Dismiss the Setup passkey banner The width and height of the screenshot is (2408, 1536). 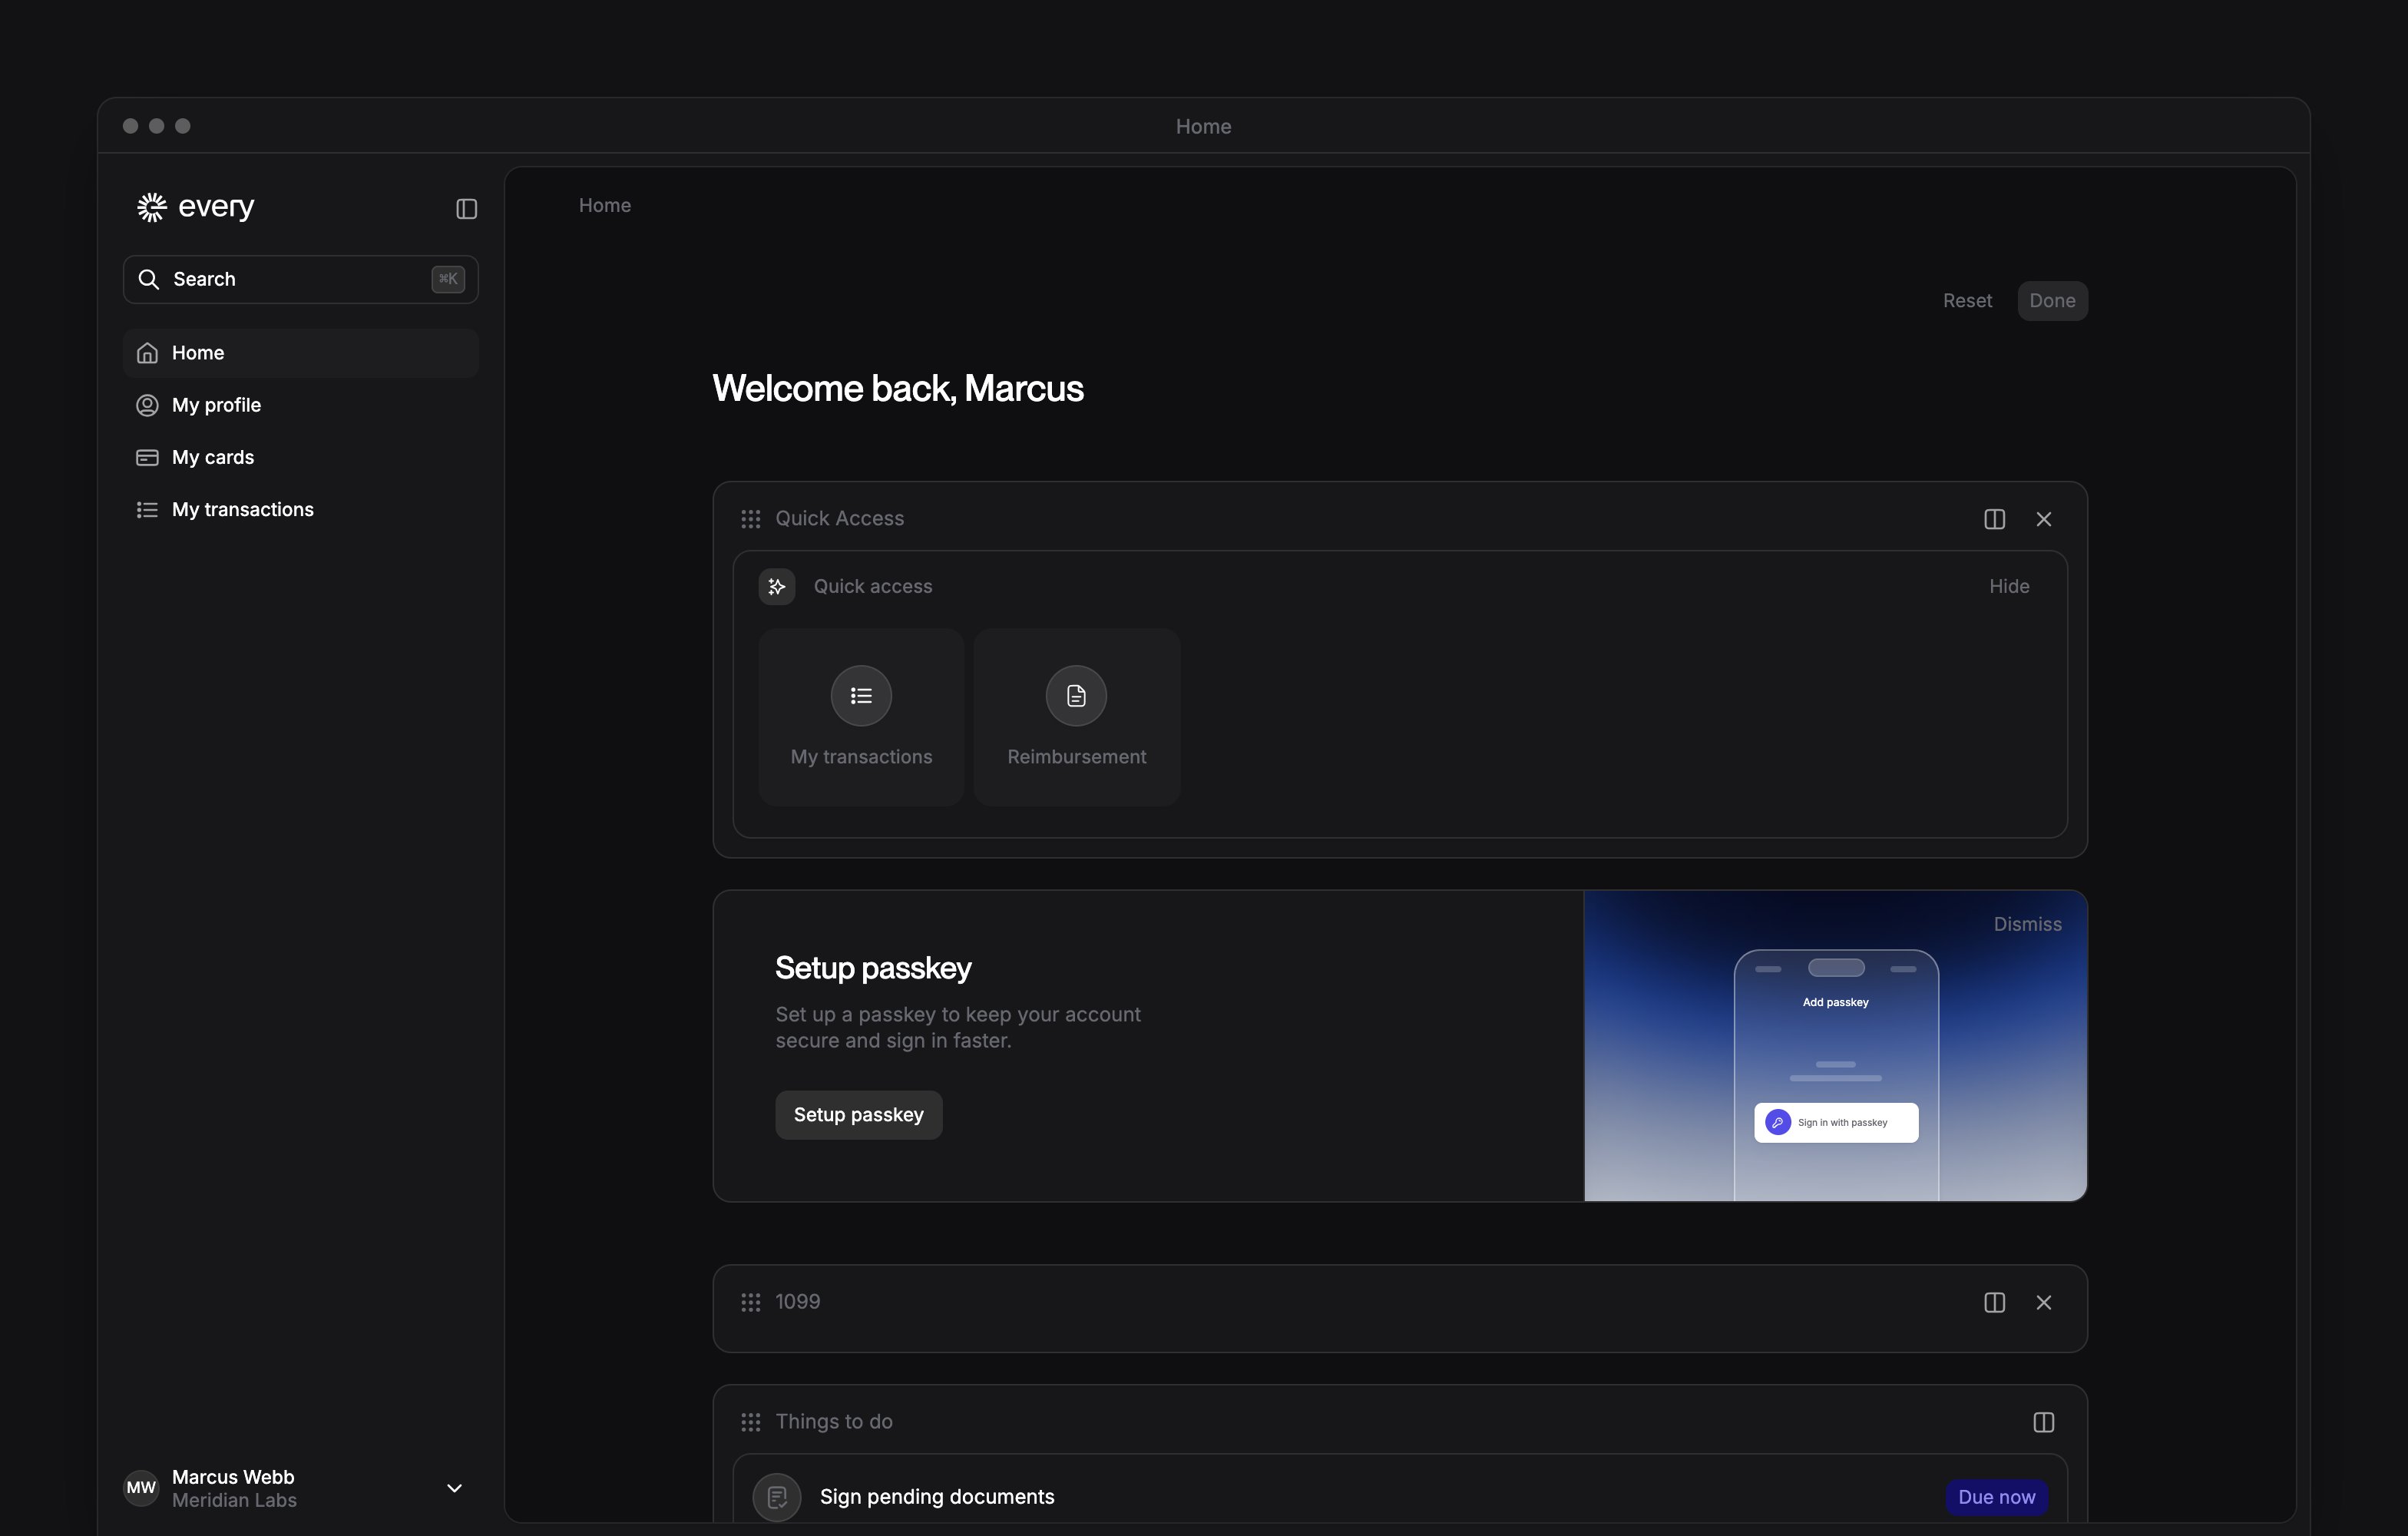click(2027, 925)
